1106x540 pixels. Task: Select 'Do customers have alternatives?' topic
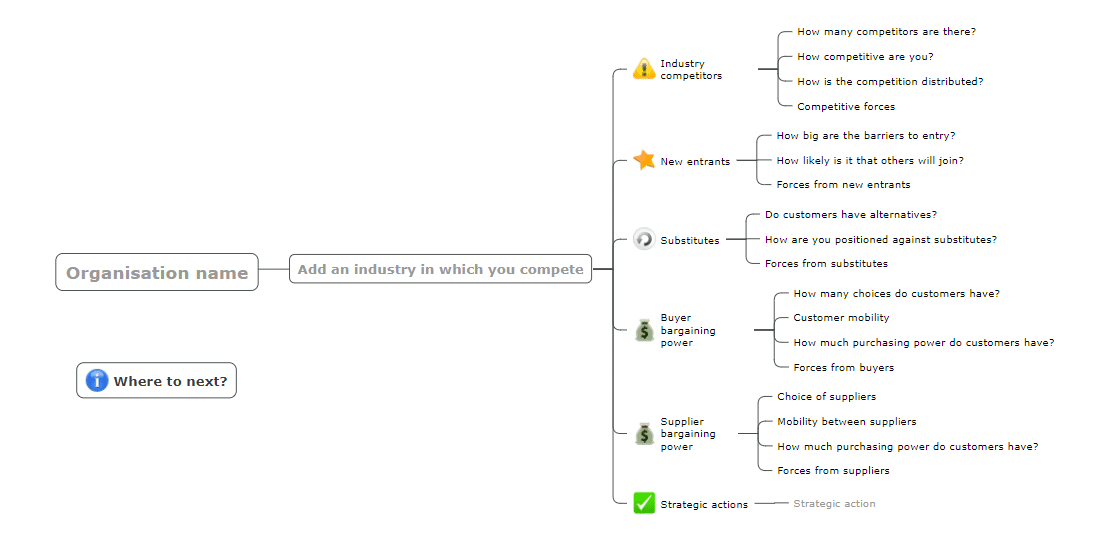click(x=851, y=214)
